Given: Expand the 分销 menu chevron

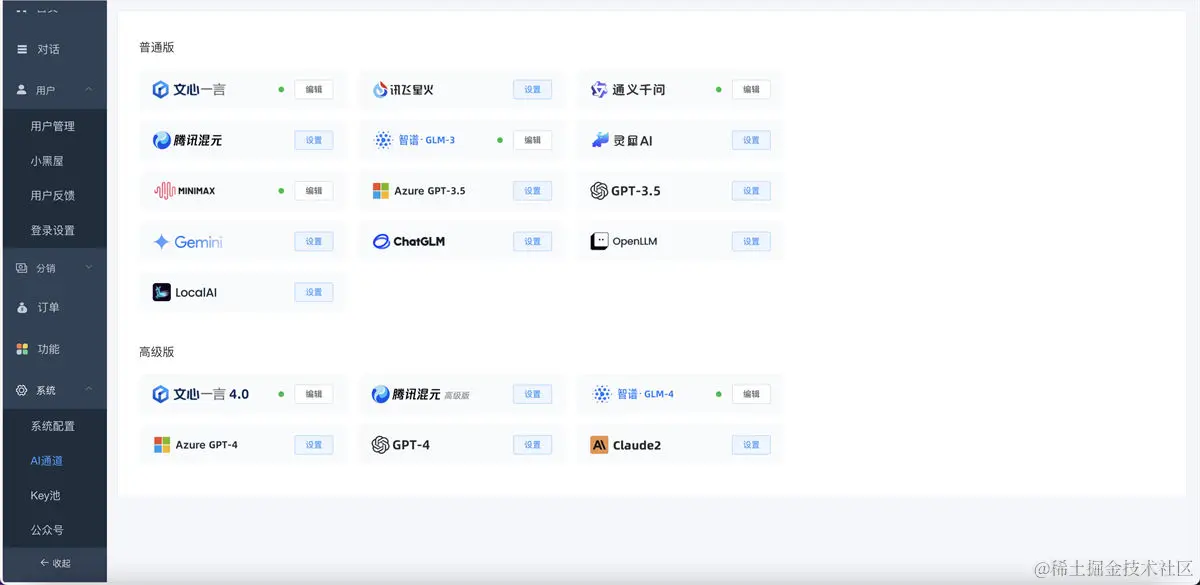Looking at the screenshot, I should [88, 267].
